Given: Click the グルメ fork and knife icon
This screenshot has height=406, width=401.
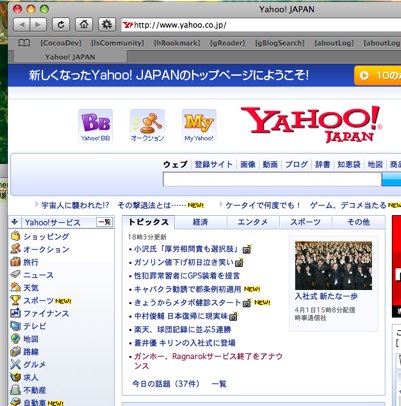Looking at the screenshot, I should pos(15,364).
